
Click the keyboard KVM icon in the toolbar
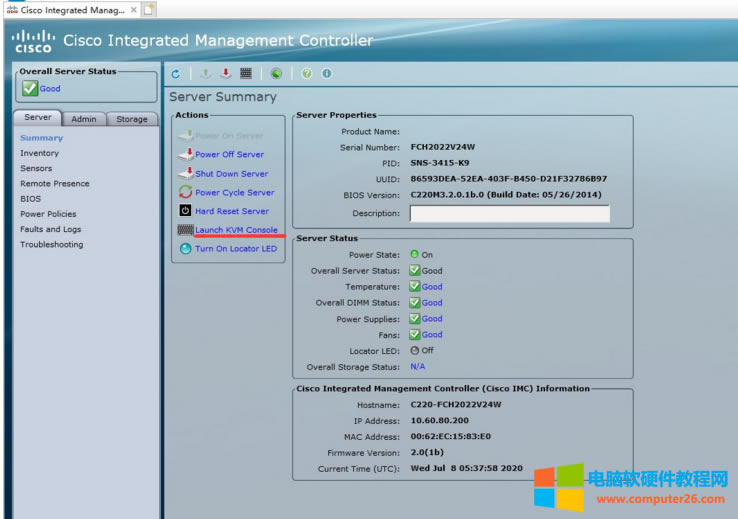[245, 74]
